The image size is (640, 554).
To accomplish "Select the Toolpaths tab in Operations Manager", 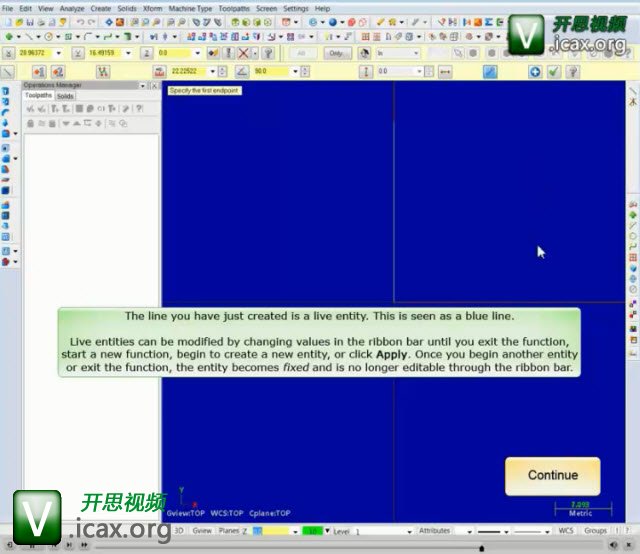I will (38, 95).
